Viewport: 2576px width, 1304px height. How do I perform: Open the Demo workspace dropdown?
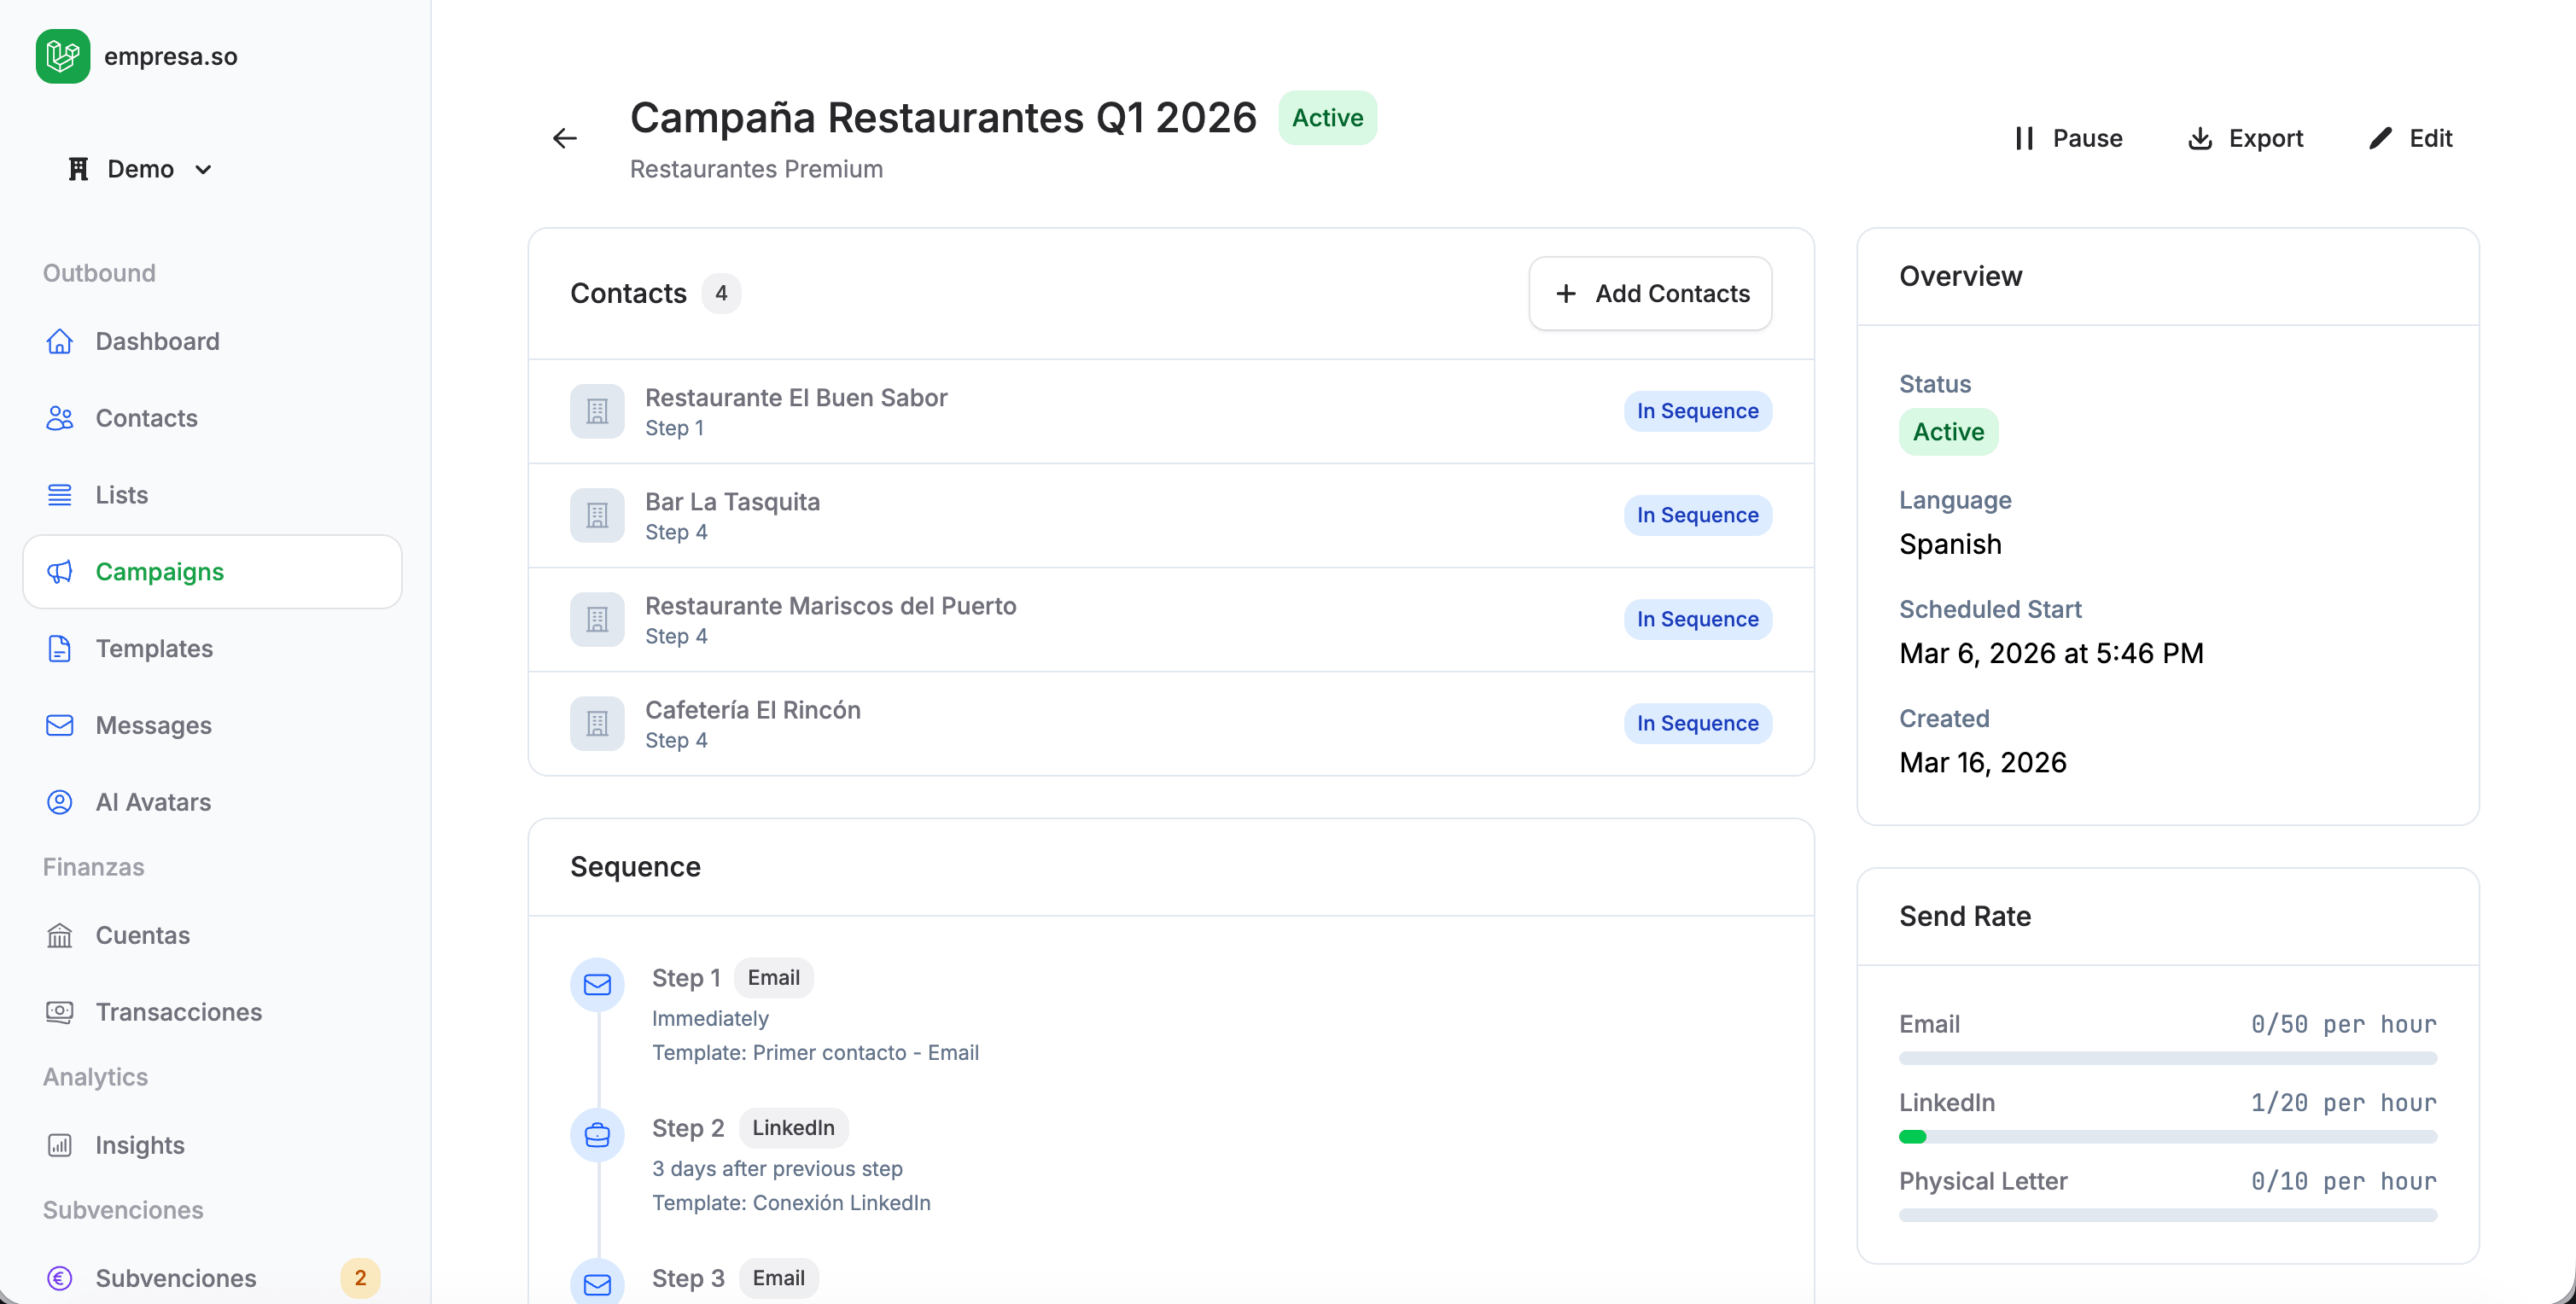140,169
